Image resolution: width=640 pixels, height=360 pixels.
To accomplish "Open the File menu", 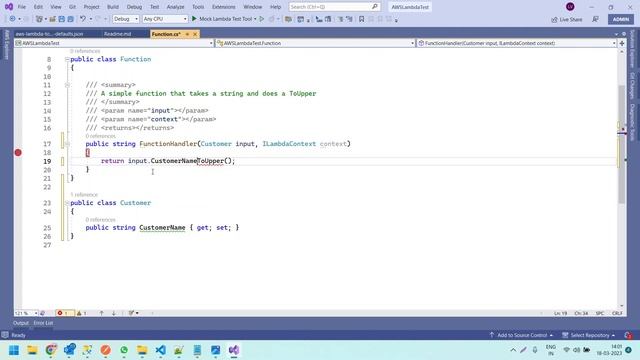I will [22, 7].
